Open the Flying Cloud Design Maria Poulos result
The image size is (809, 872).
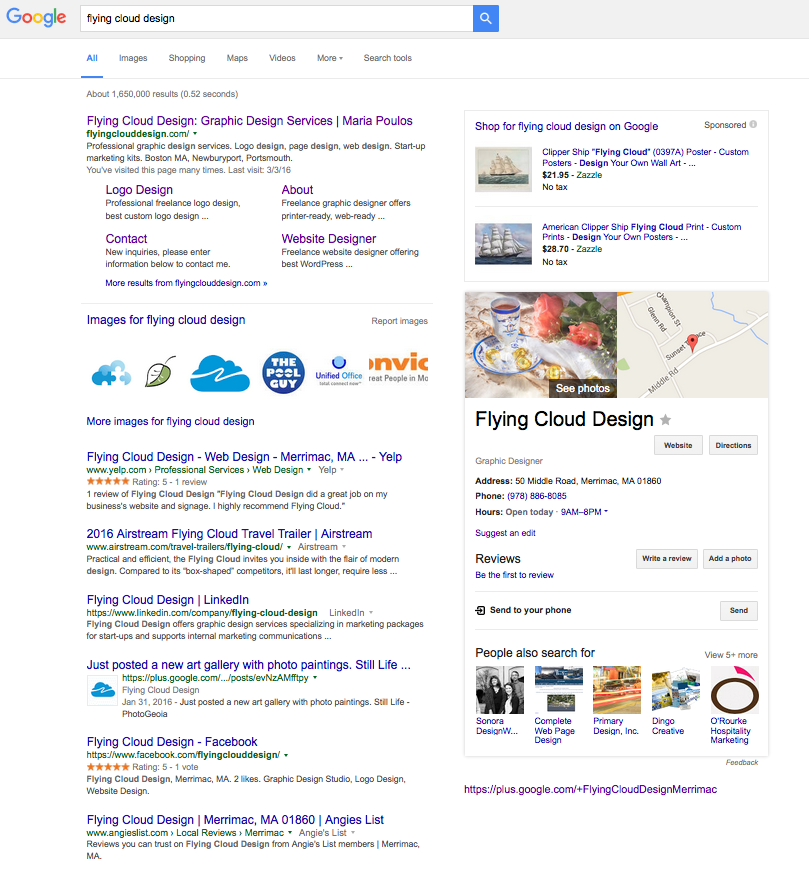250,121
